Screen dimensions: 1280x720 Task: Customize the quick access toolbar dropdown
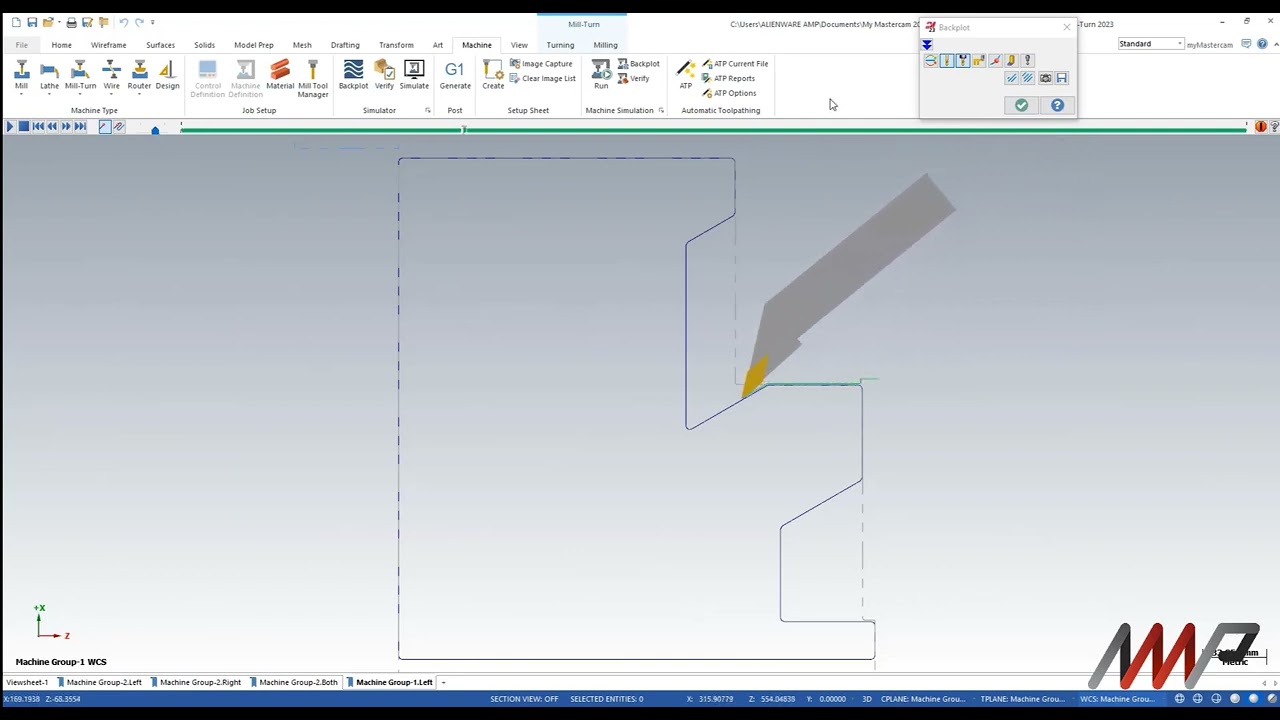pyautogui.click(x=153, y=22)
